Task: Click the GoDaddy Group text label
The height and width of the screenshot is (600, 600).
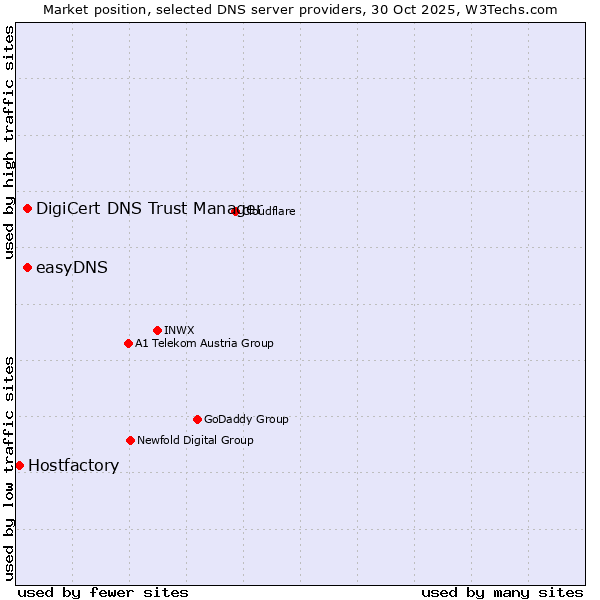Action: [246, 419]
